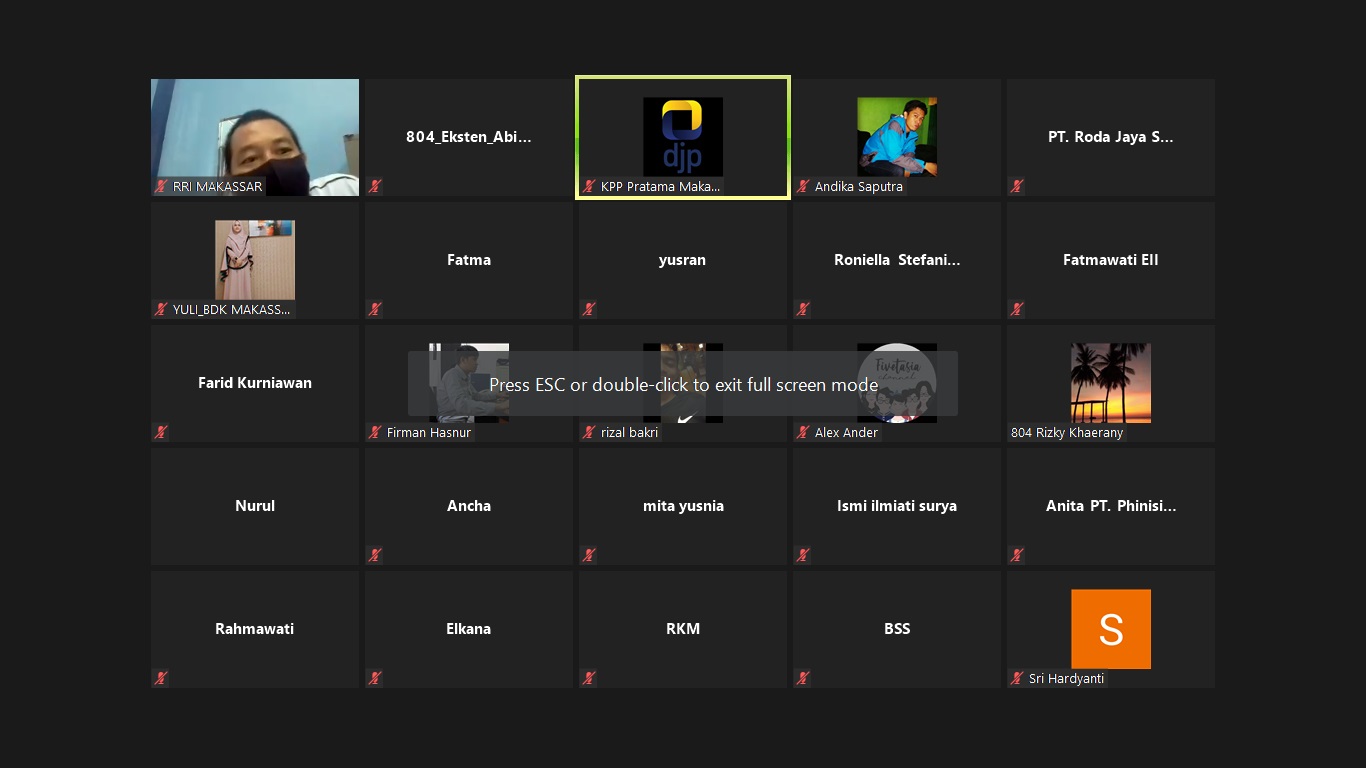This screenshot has height=768, width=1366.
Task: Select the RRI MAKASSAR live video feed
Action: point(255,130)
